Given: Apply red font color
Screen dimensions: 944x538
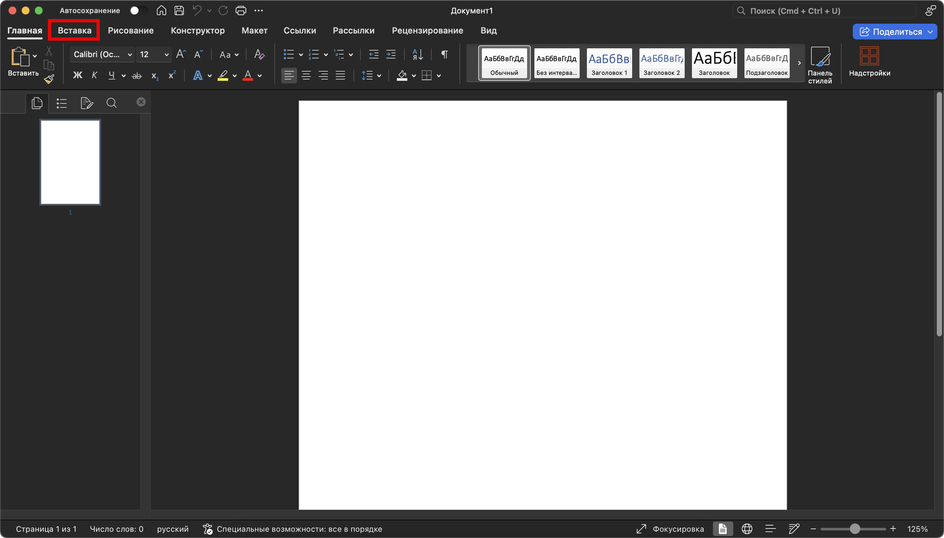Looking at the screenshot, I should [247, 76].
